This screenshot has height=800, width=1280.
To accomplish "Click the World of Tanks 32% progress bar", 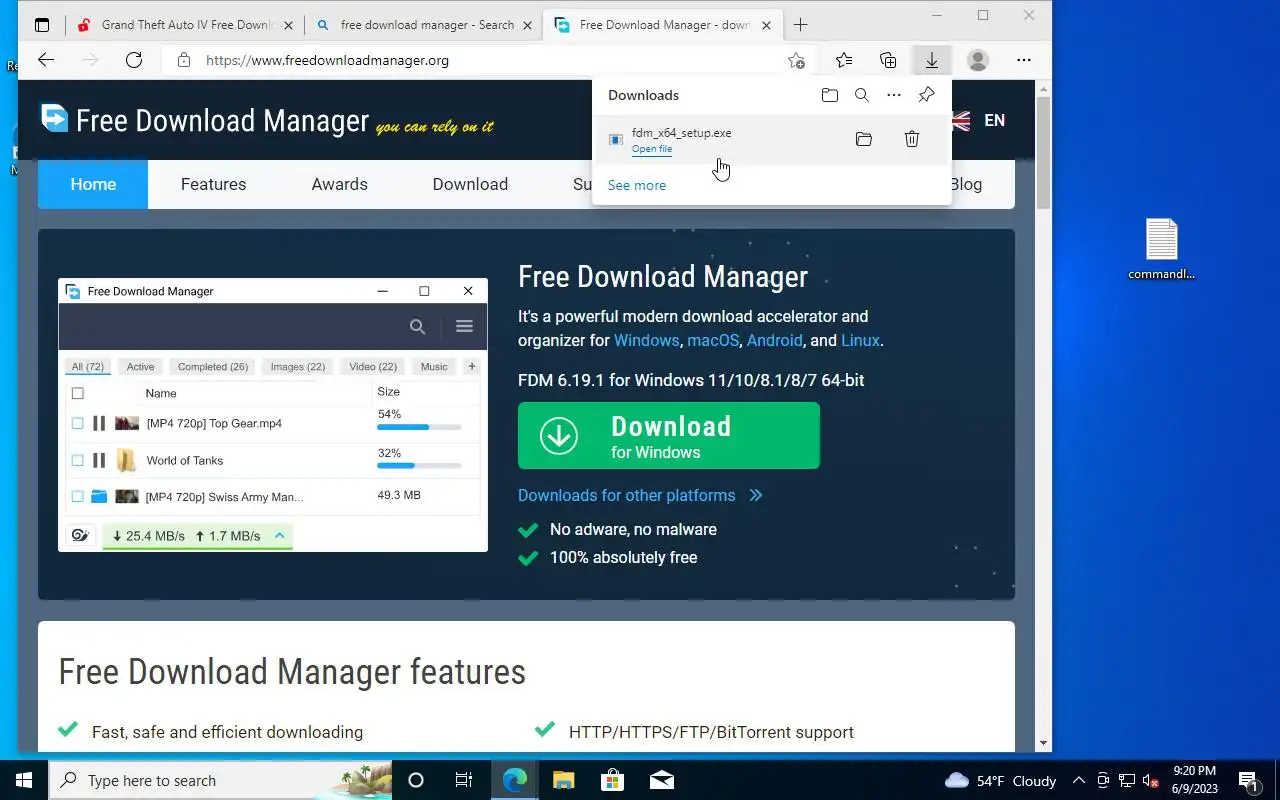I will (419, 465).
